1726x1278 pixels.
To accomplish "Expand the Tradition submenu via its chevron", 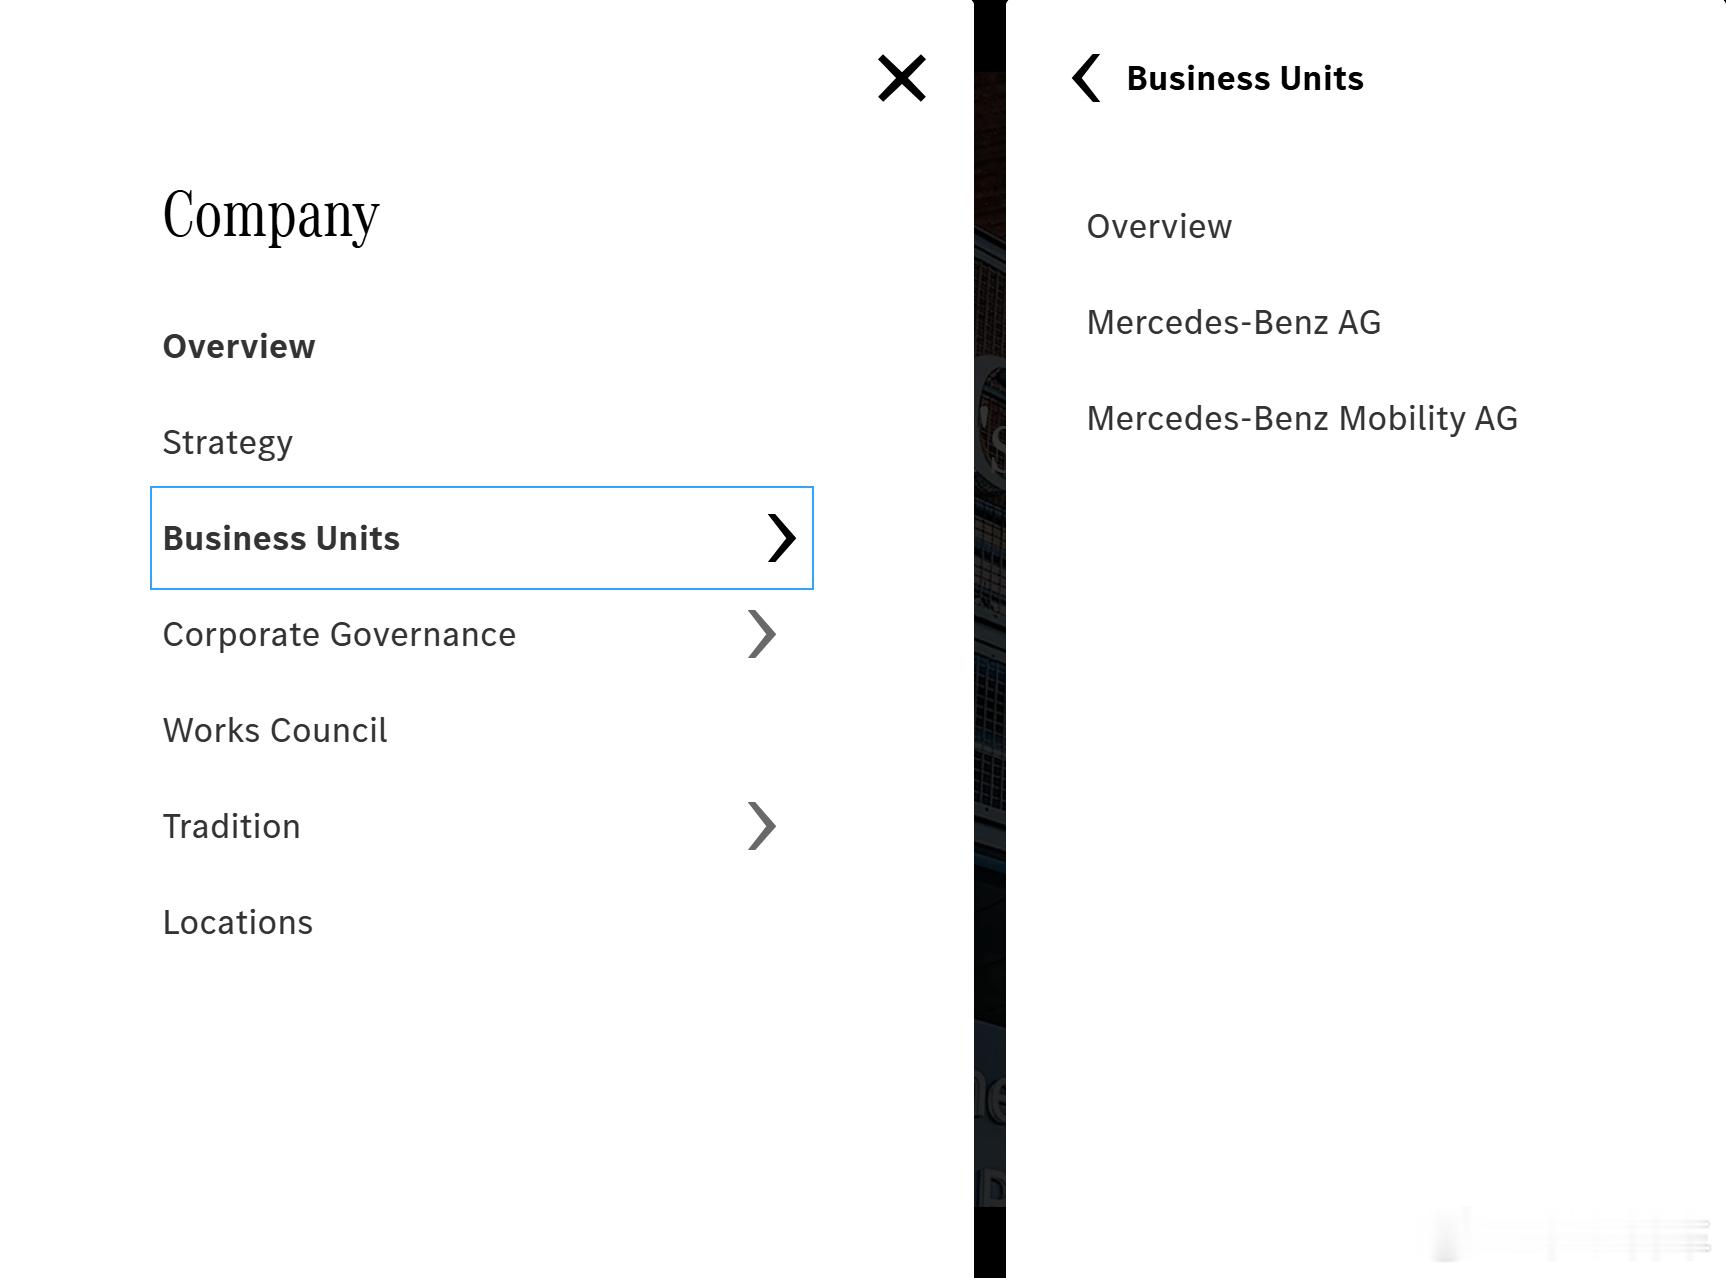I will coord(761,826).
